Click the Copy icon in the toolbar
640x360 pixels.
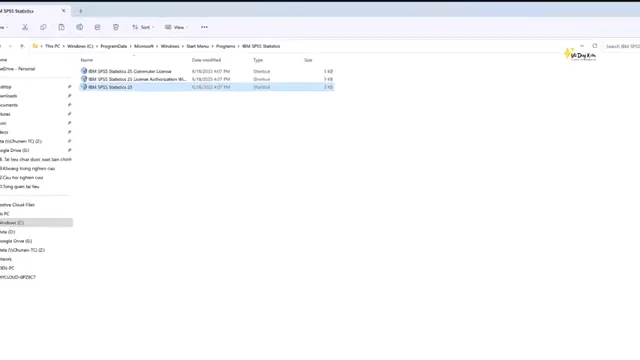[x=43, y=27]
